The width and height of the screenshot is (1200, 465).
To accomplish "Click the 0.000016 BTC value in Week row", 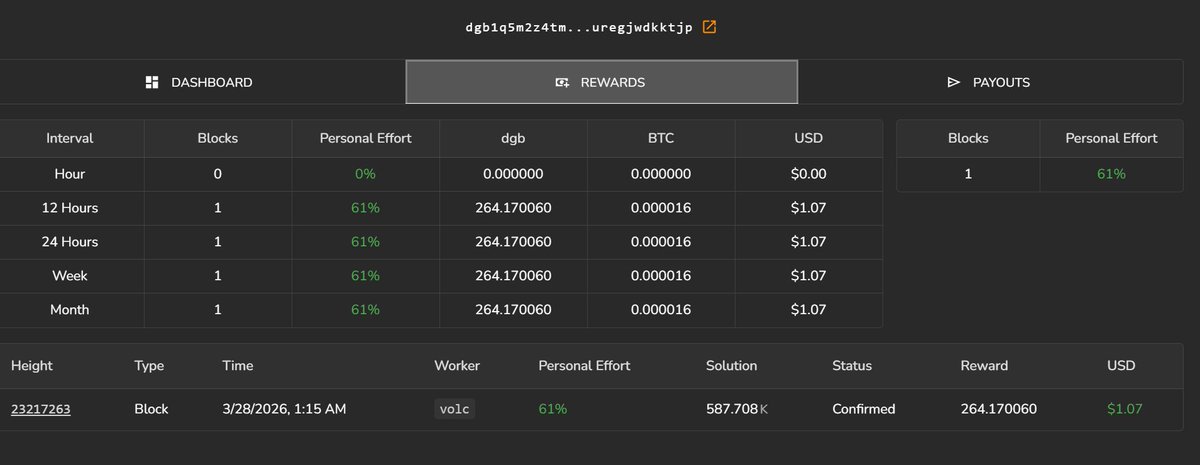I will tap(661, 276).
